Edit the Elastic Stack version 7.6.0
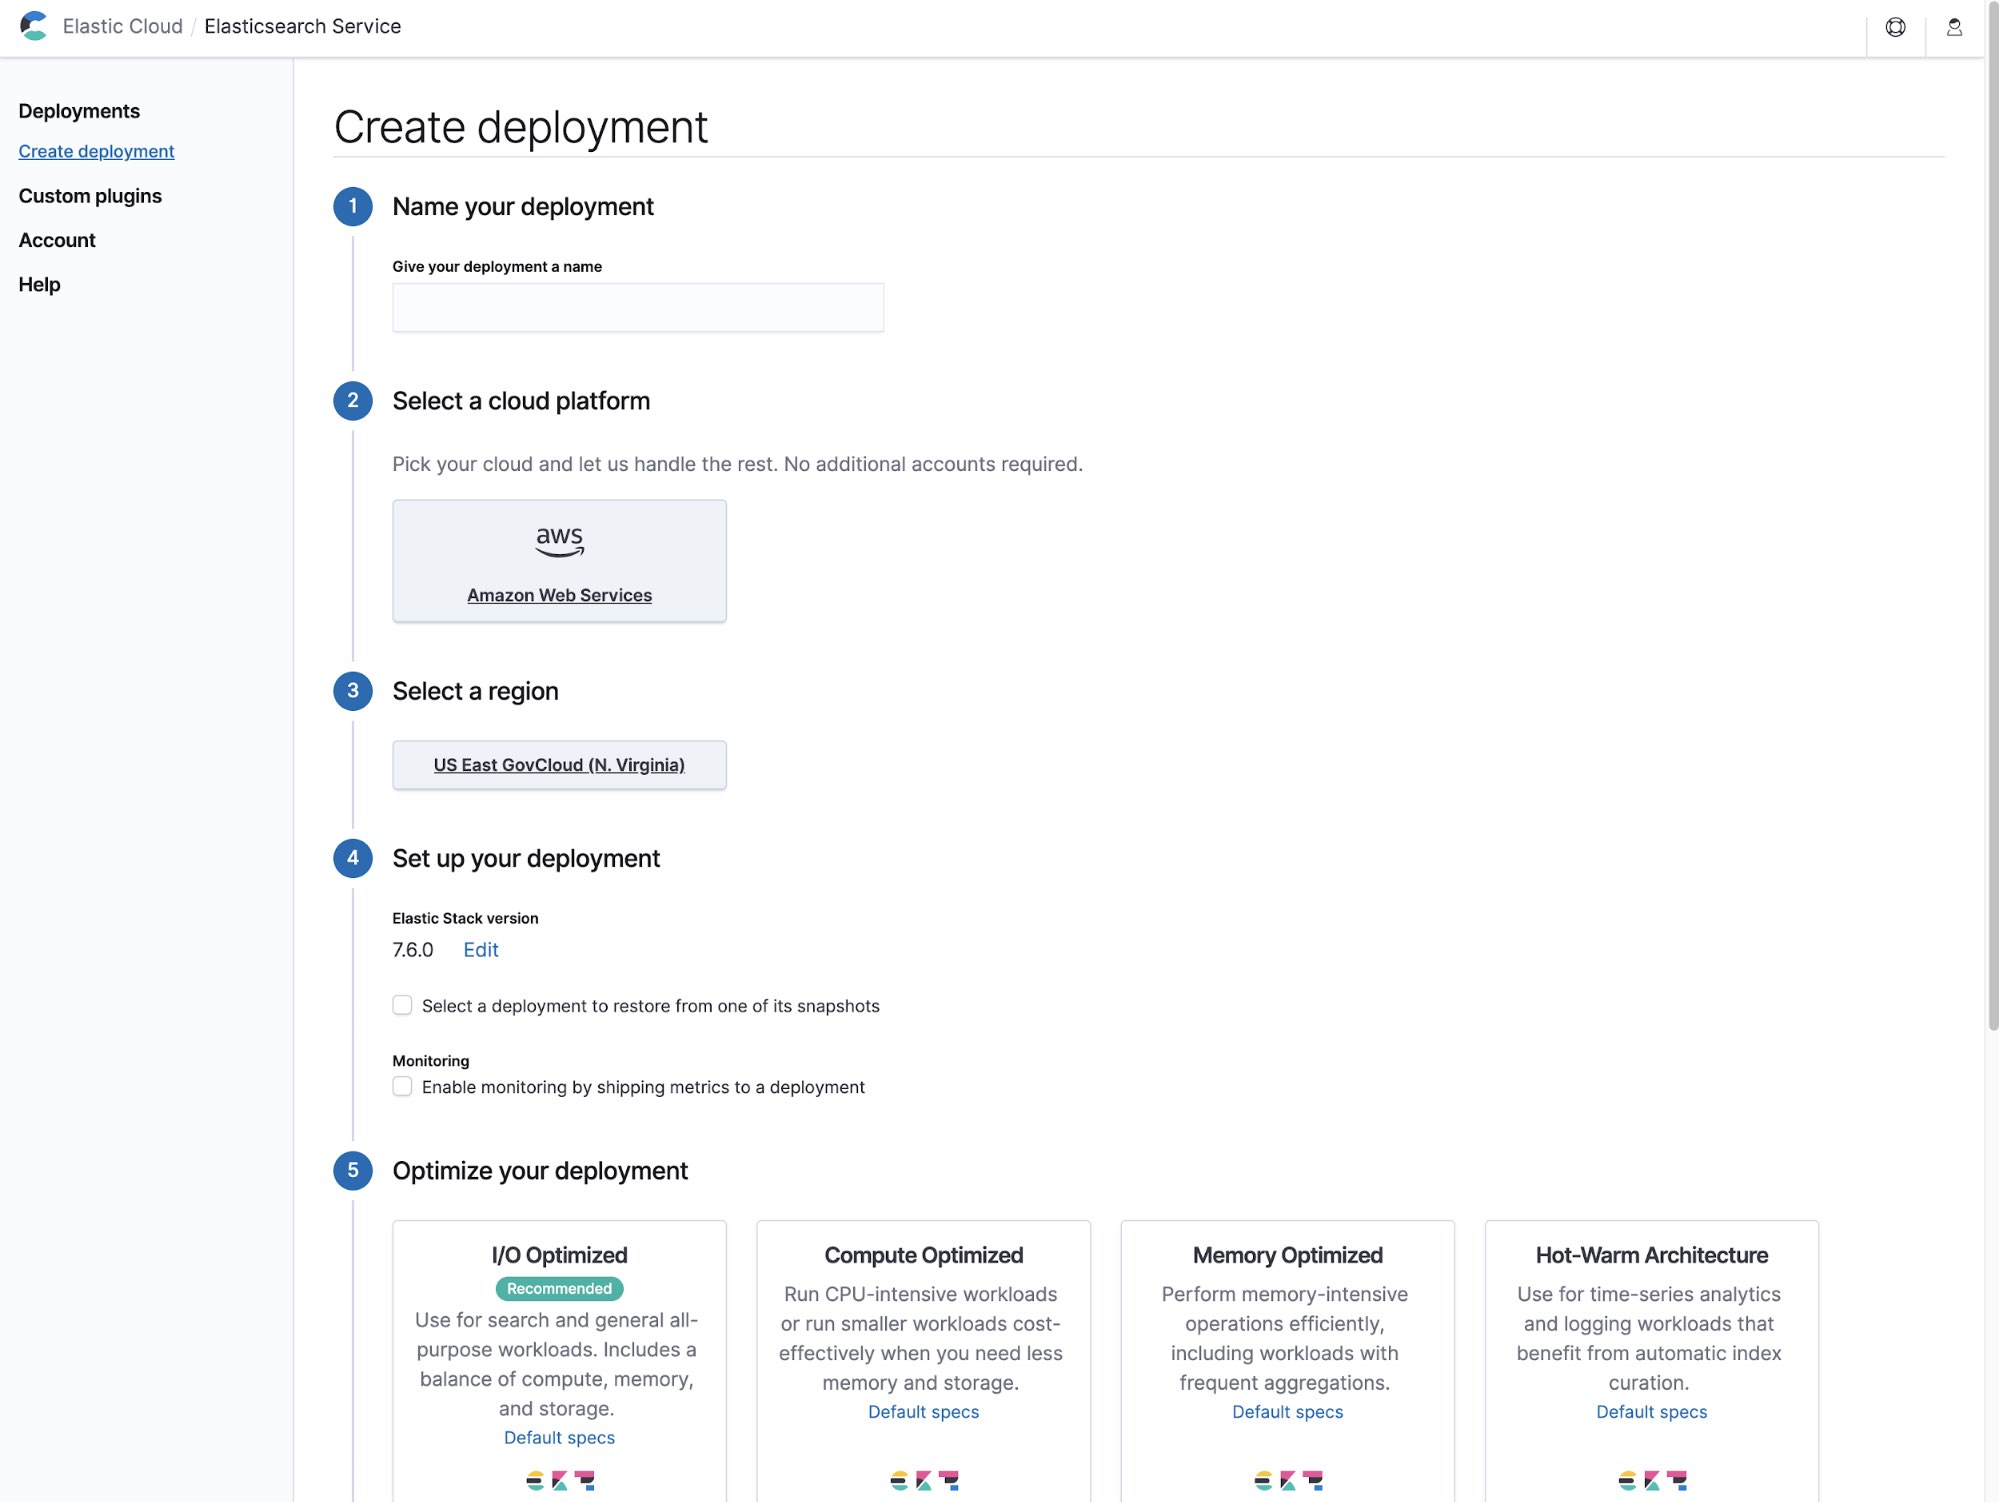The height and width of the screenshot is (1502, 1999). 481,950
